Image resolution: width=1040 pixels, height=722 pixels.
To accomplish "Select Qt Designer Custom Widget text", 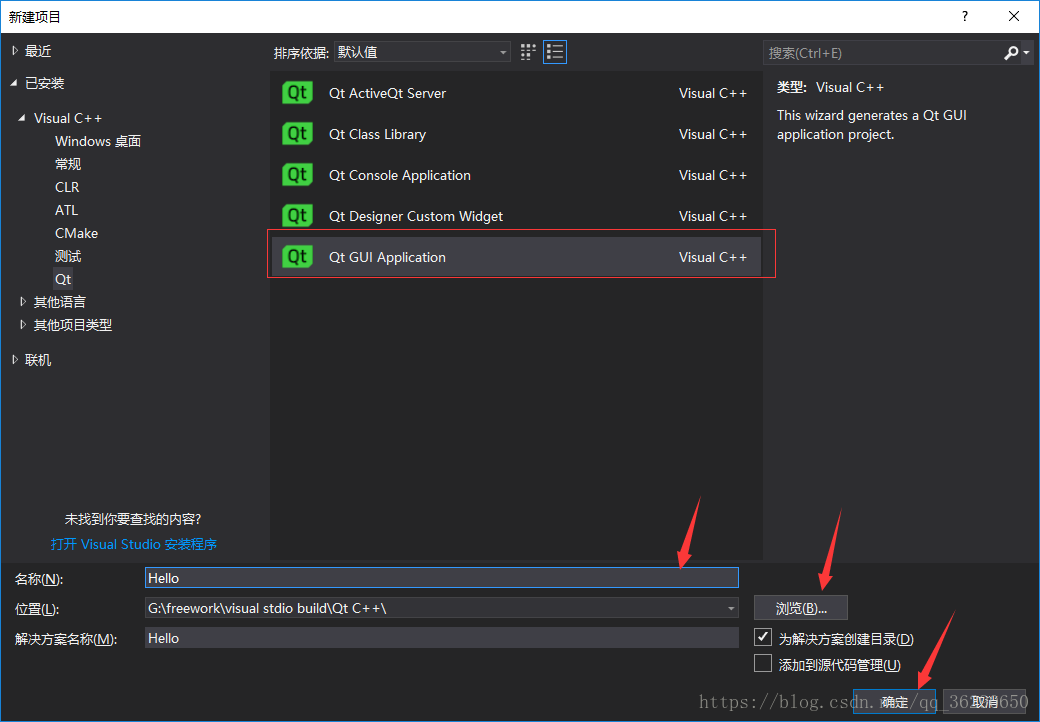I will coord(416,217).
